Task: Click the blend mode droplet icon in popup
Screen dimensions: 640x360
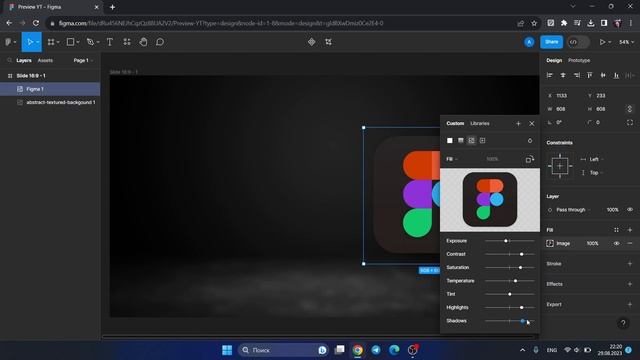Action: (x=530, y=140)
